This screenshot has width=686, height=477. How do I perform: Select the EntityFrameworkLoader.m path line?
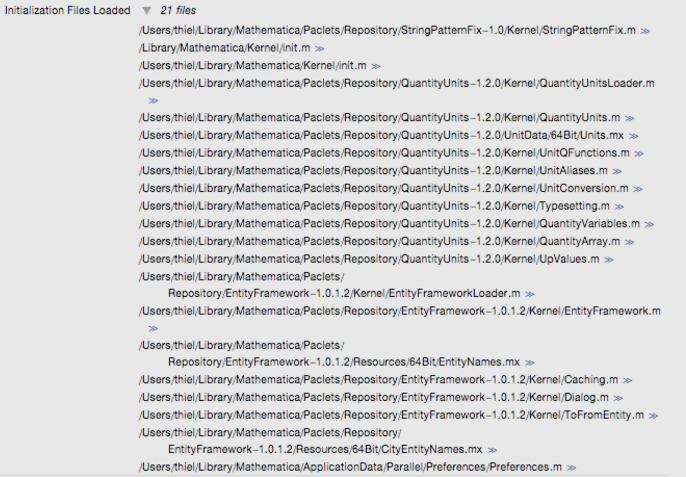tap(344, 293)
